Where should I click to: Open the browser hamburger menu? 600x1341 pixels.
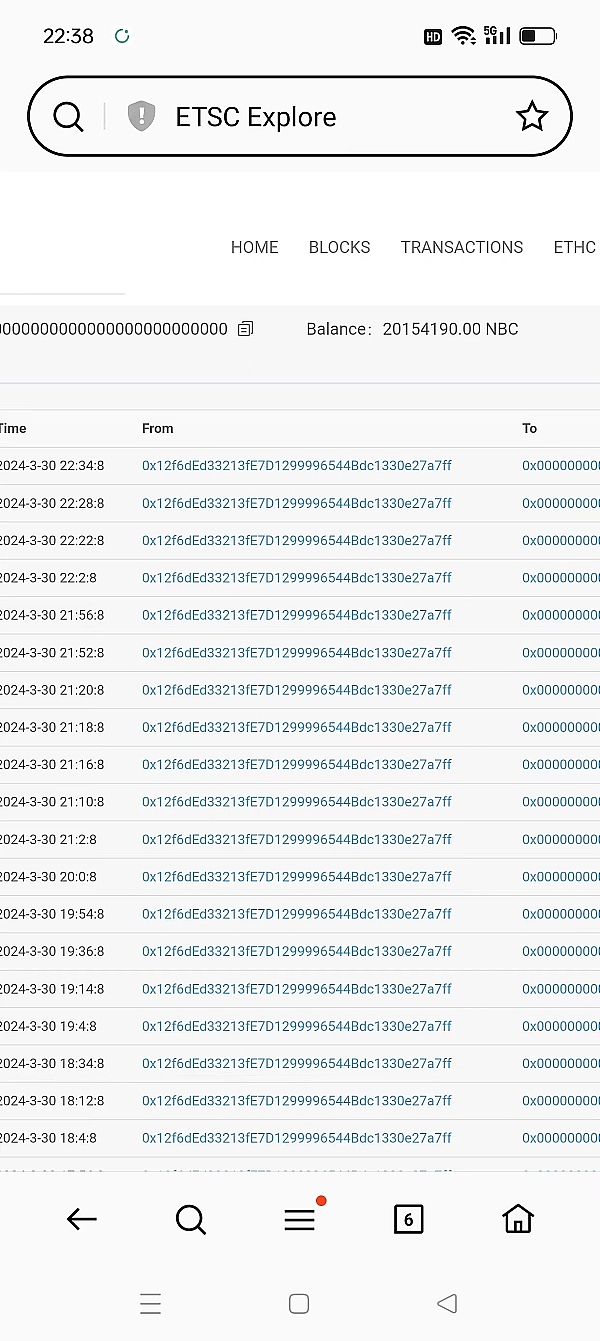299,1219
